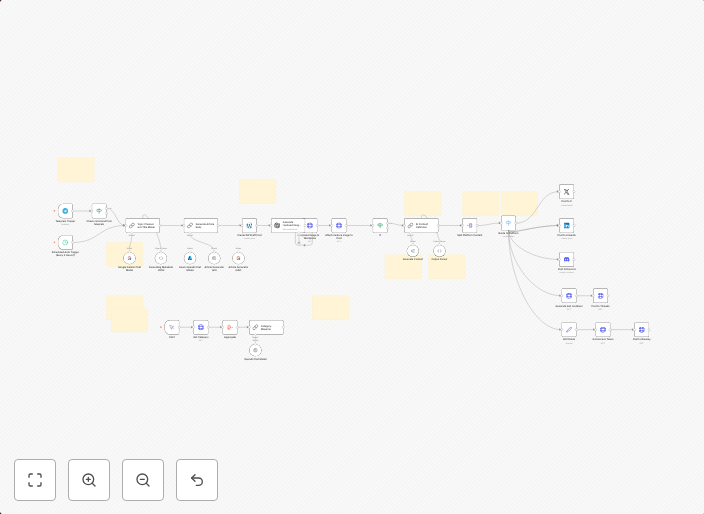Viewport: 704px width, 514px height.
Task: Select the Schedule trigger clock node
Action: point(65,242)
